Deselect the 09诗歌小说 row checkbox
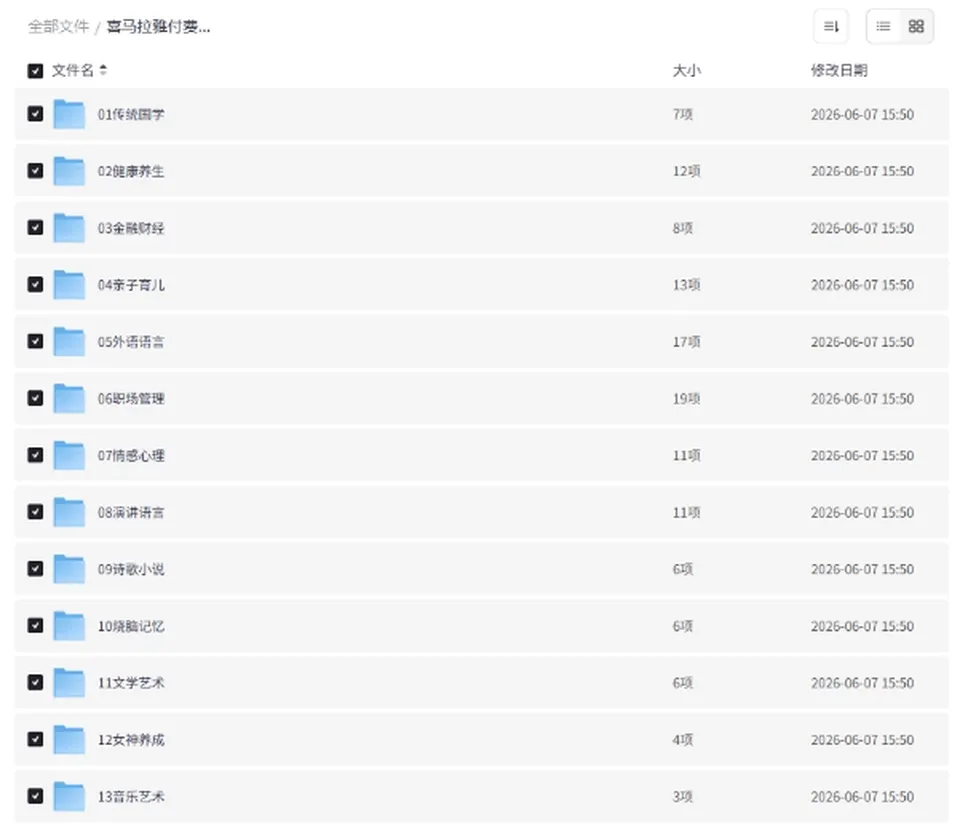The height and width of the screenshot is (831, 960). point(36,568)
